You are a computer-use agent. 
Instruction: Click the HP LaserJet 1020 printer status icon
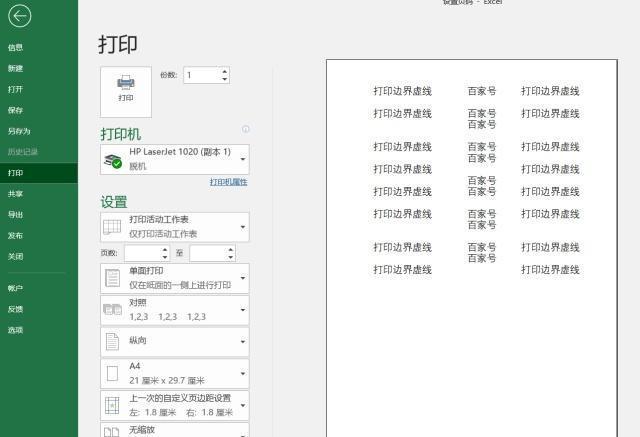113,159
